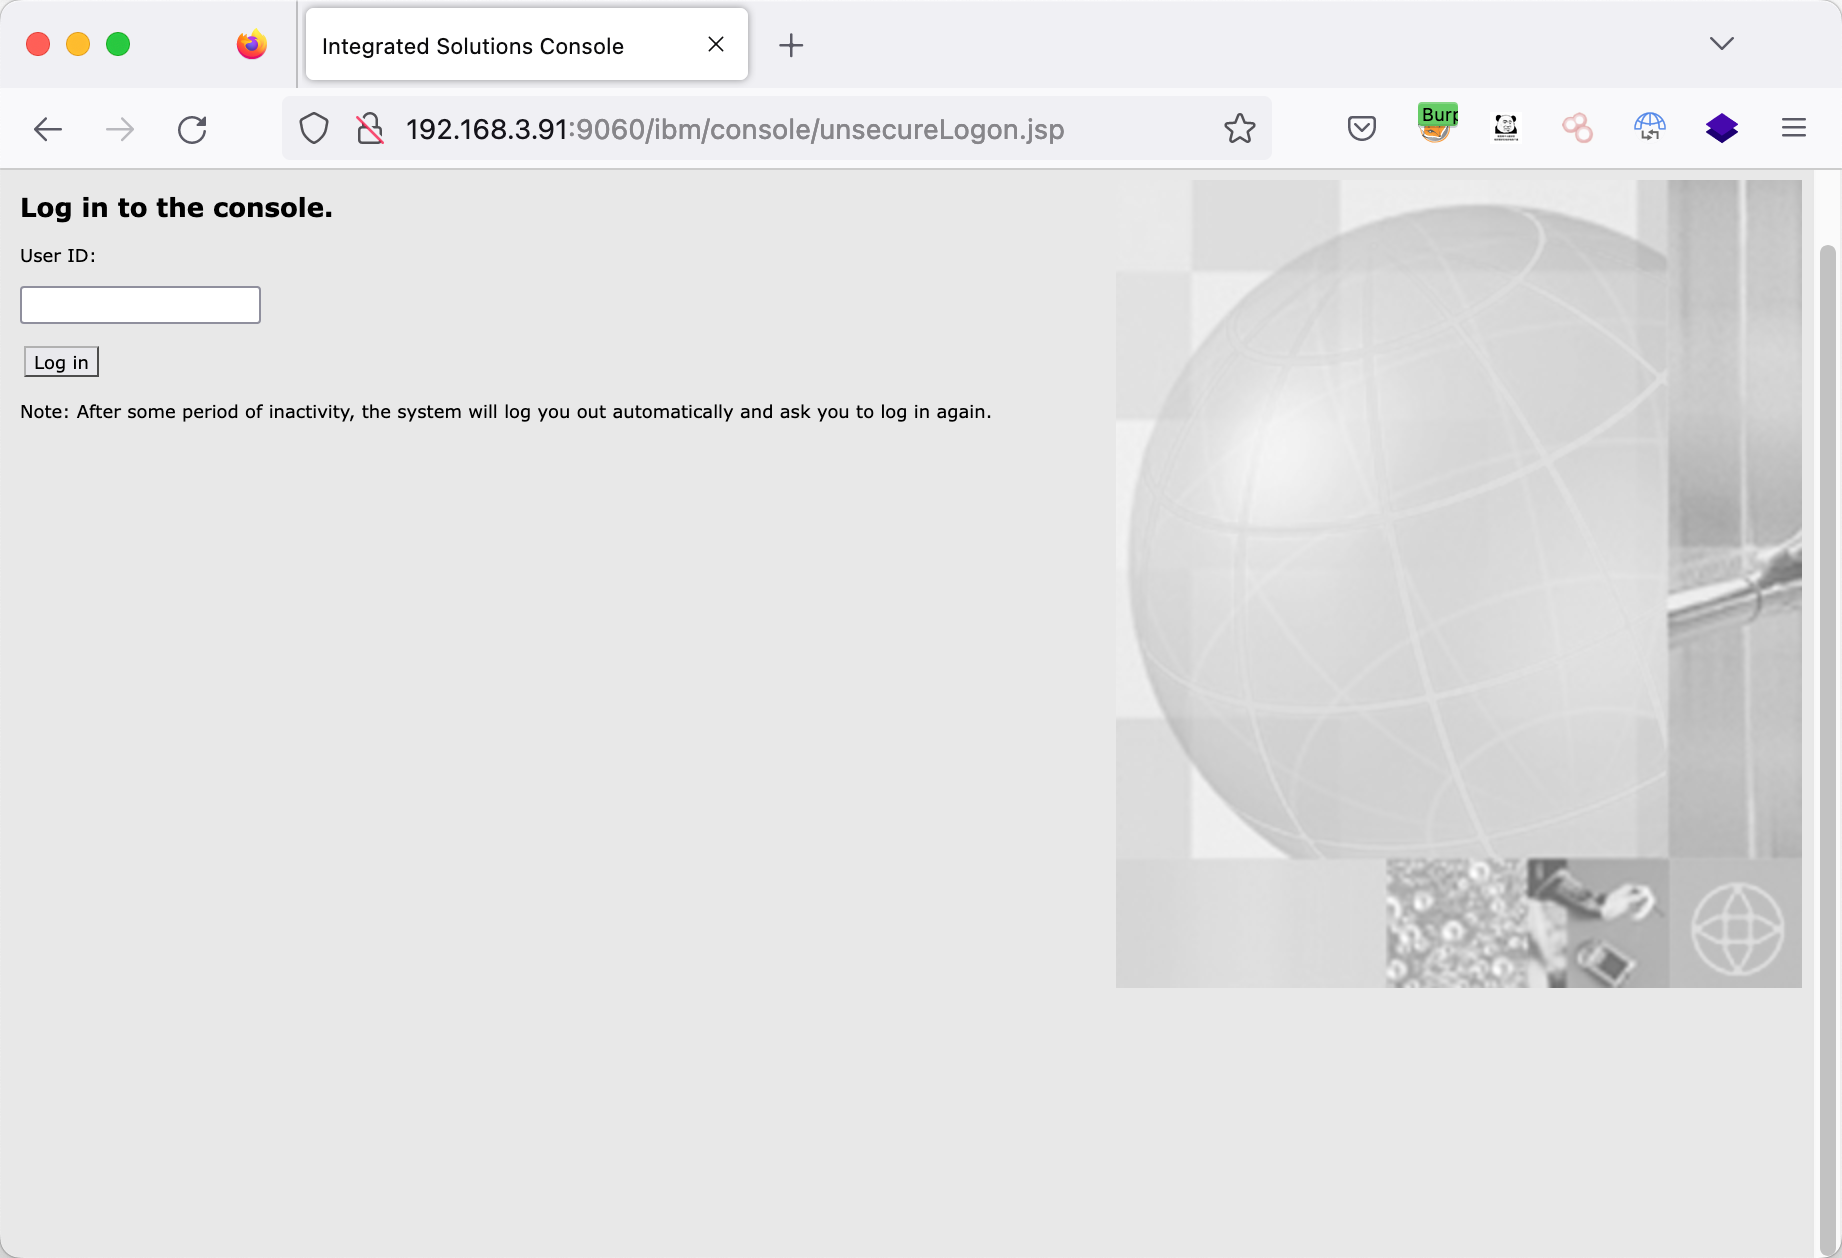This screenshot has height=1258, width=1842.
Task: Open the pink circles extension icon
Action: pyautogui.click(x=1577, y=128)
